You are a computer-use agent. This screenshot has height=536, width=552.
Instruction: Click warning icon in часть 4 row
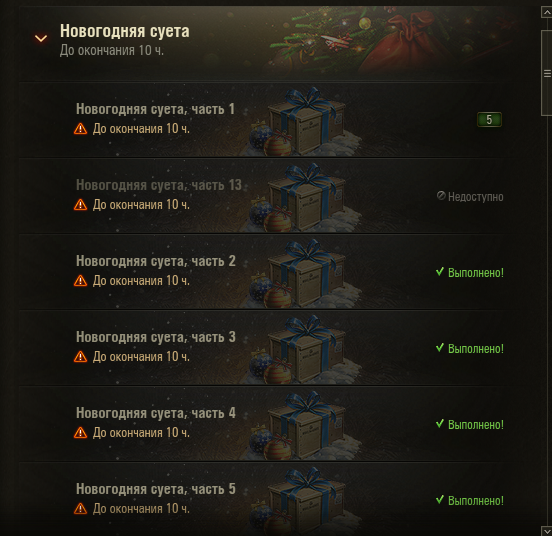(x=80, y=433)
